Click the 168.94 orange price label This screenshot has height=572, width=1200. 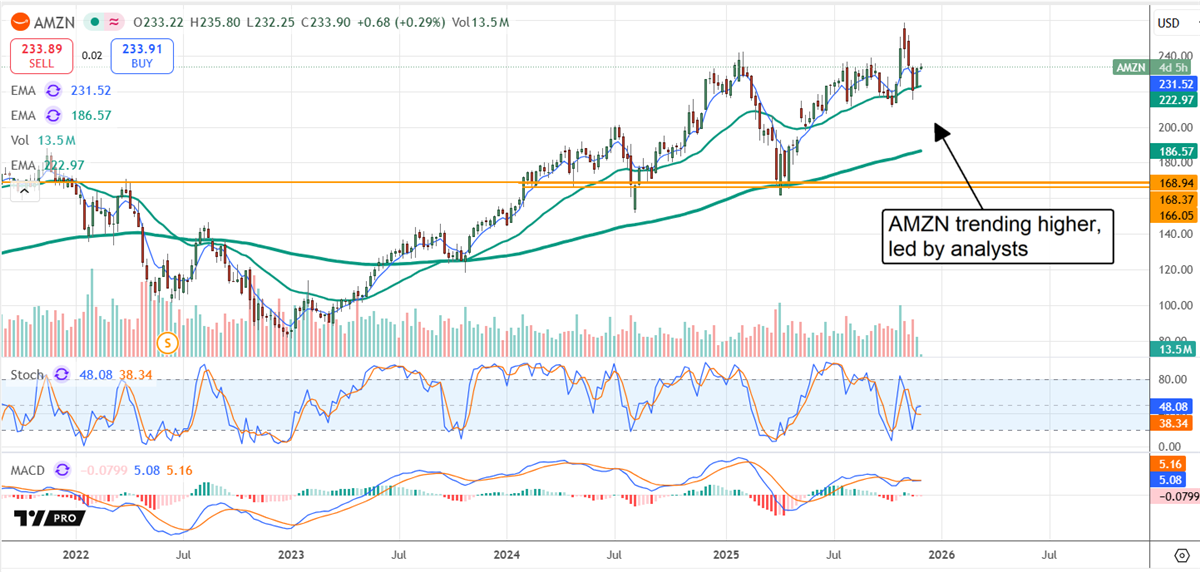[x=1174, y=184]
